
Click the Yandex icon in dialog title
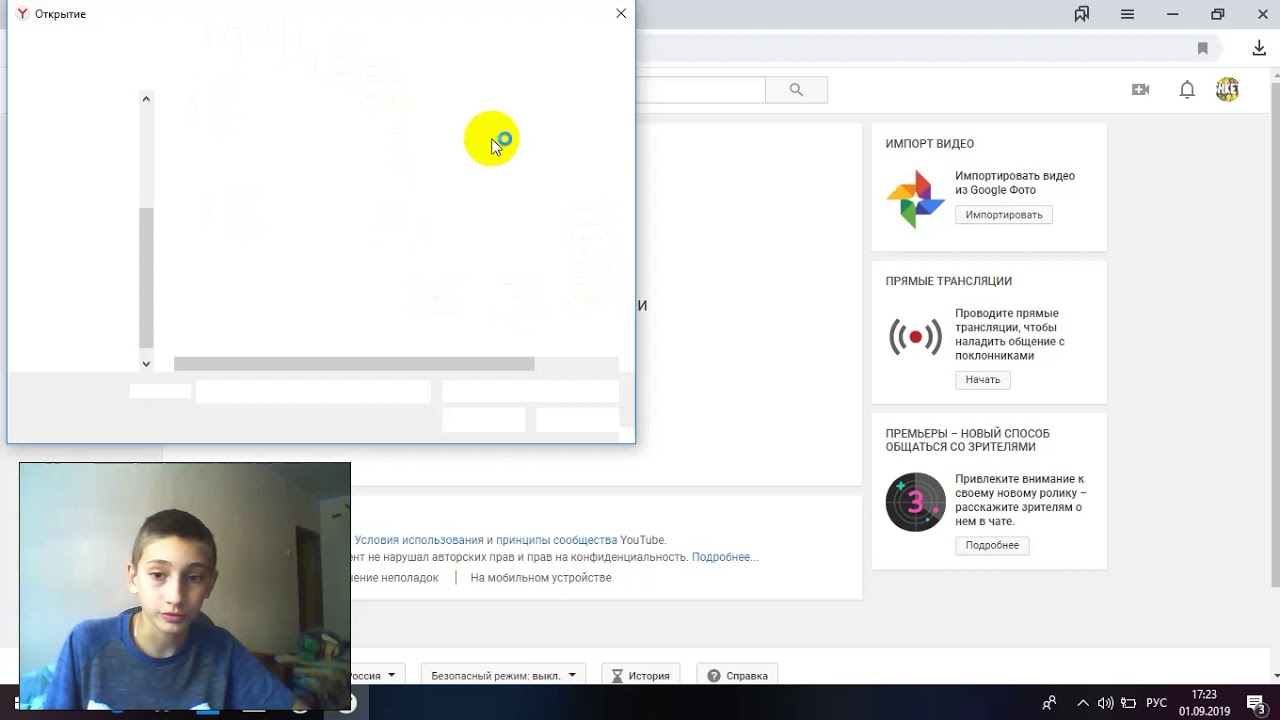click(22, 14)
